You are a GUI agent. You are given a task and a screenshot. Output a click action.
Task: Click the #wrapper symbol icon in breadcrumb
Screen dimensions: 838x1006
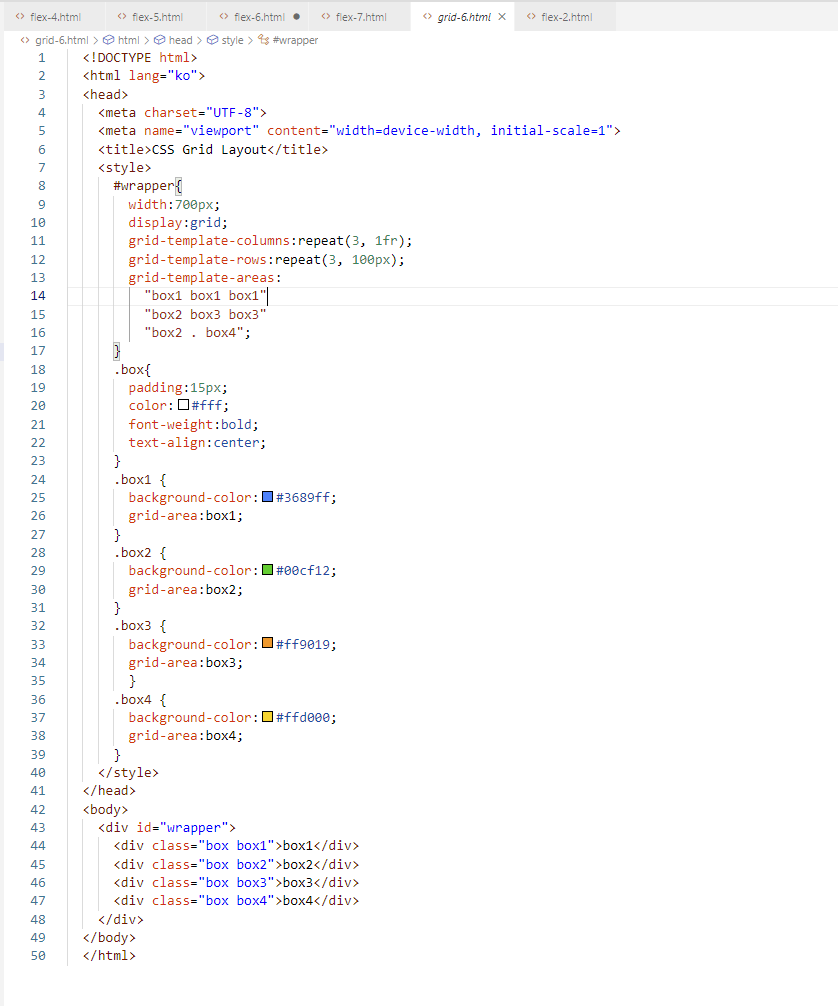pos(263,40)
